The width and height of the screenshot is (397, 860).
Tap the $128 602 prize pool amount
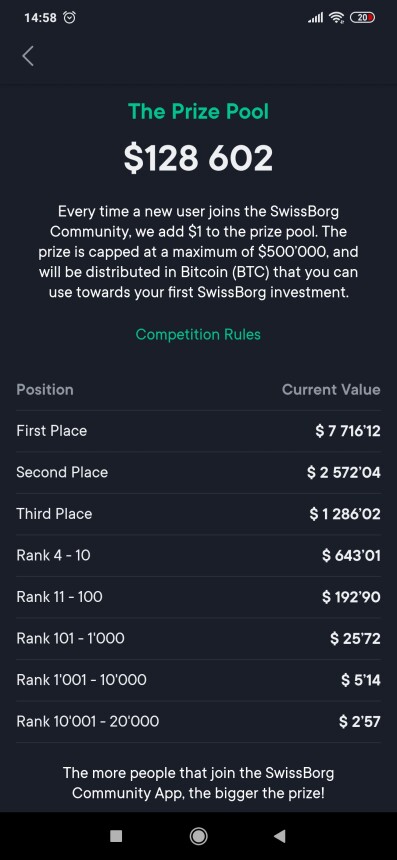click(198, 158)
